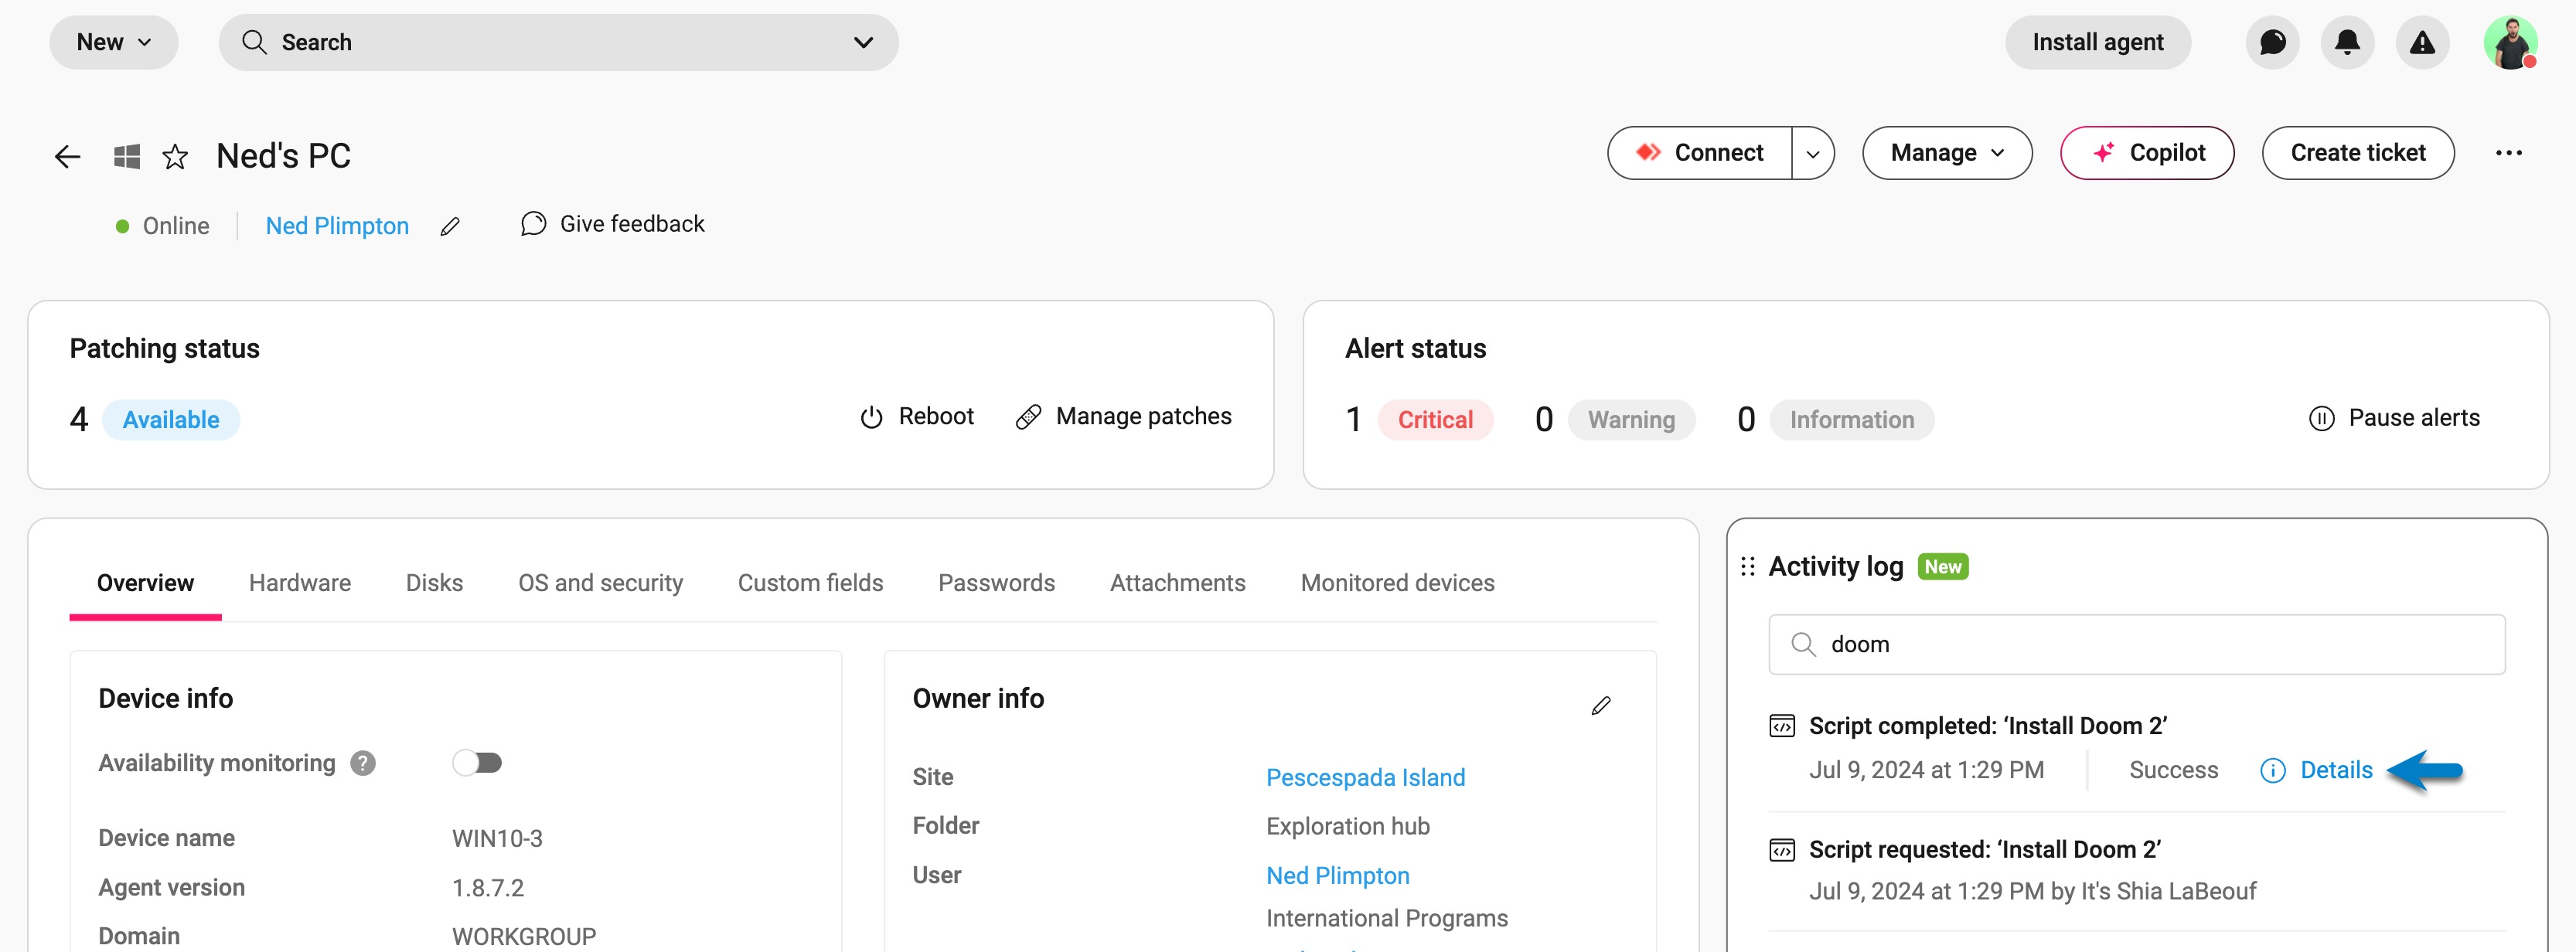Click the activity log search field containing 'doom'
Screen dimensions: 2576x952
pyautogui.click(x=2136, y=644)
